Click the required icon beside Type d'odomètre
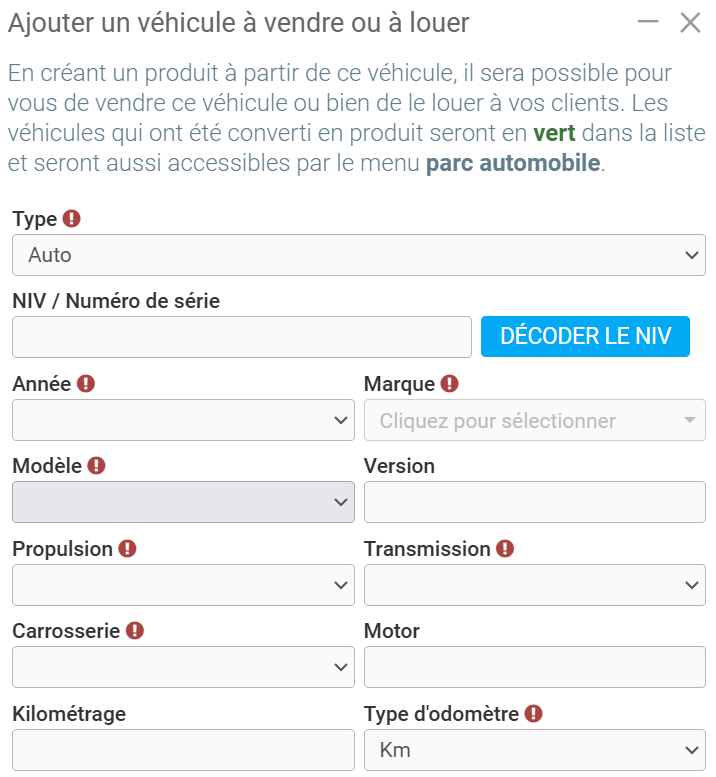 533,713
